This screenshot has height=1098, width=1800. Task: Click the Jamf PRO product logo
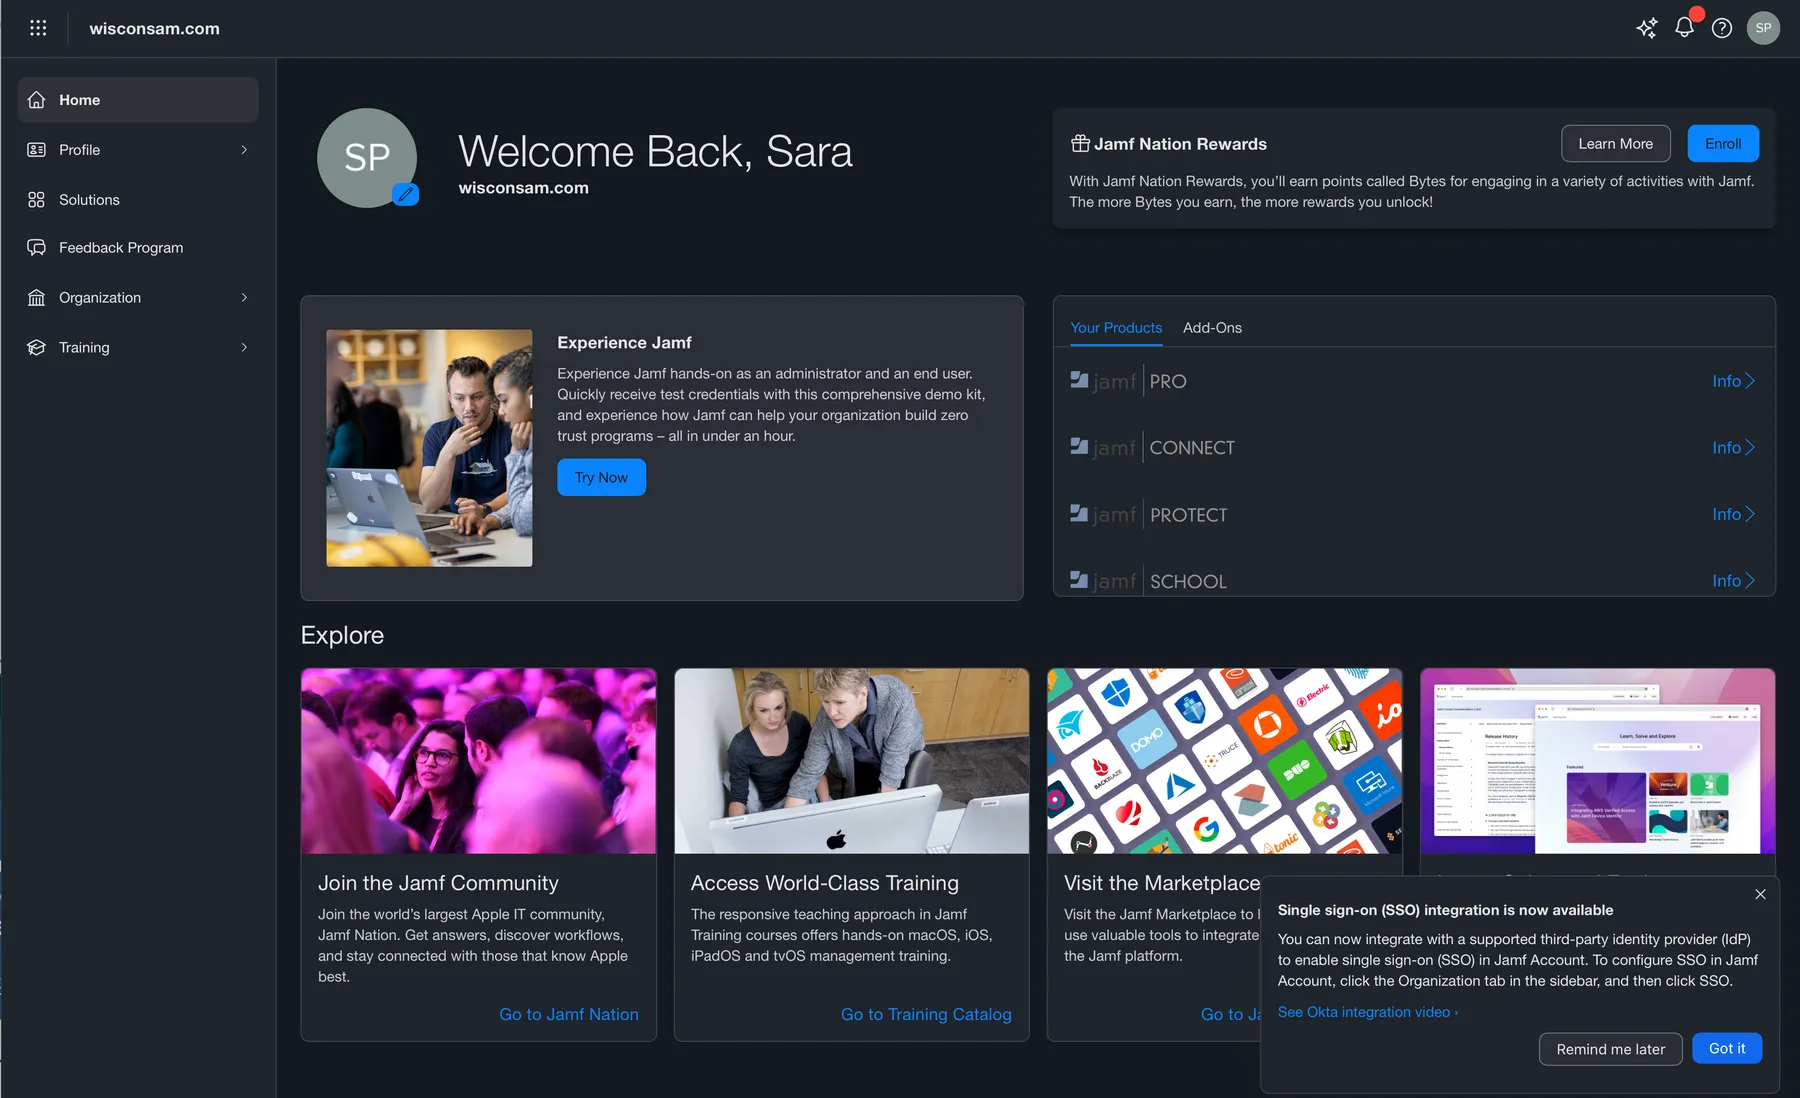coord(1129,381)
